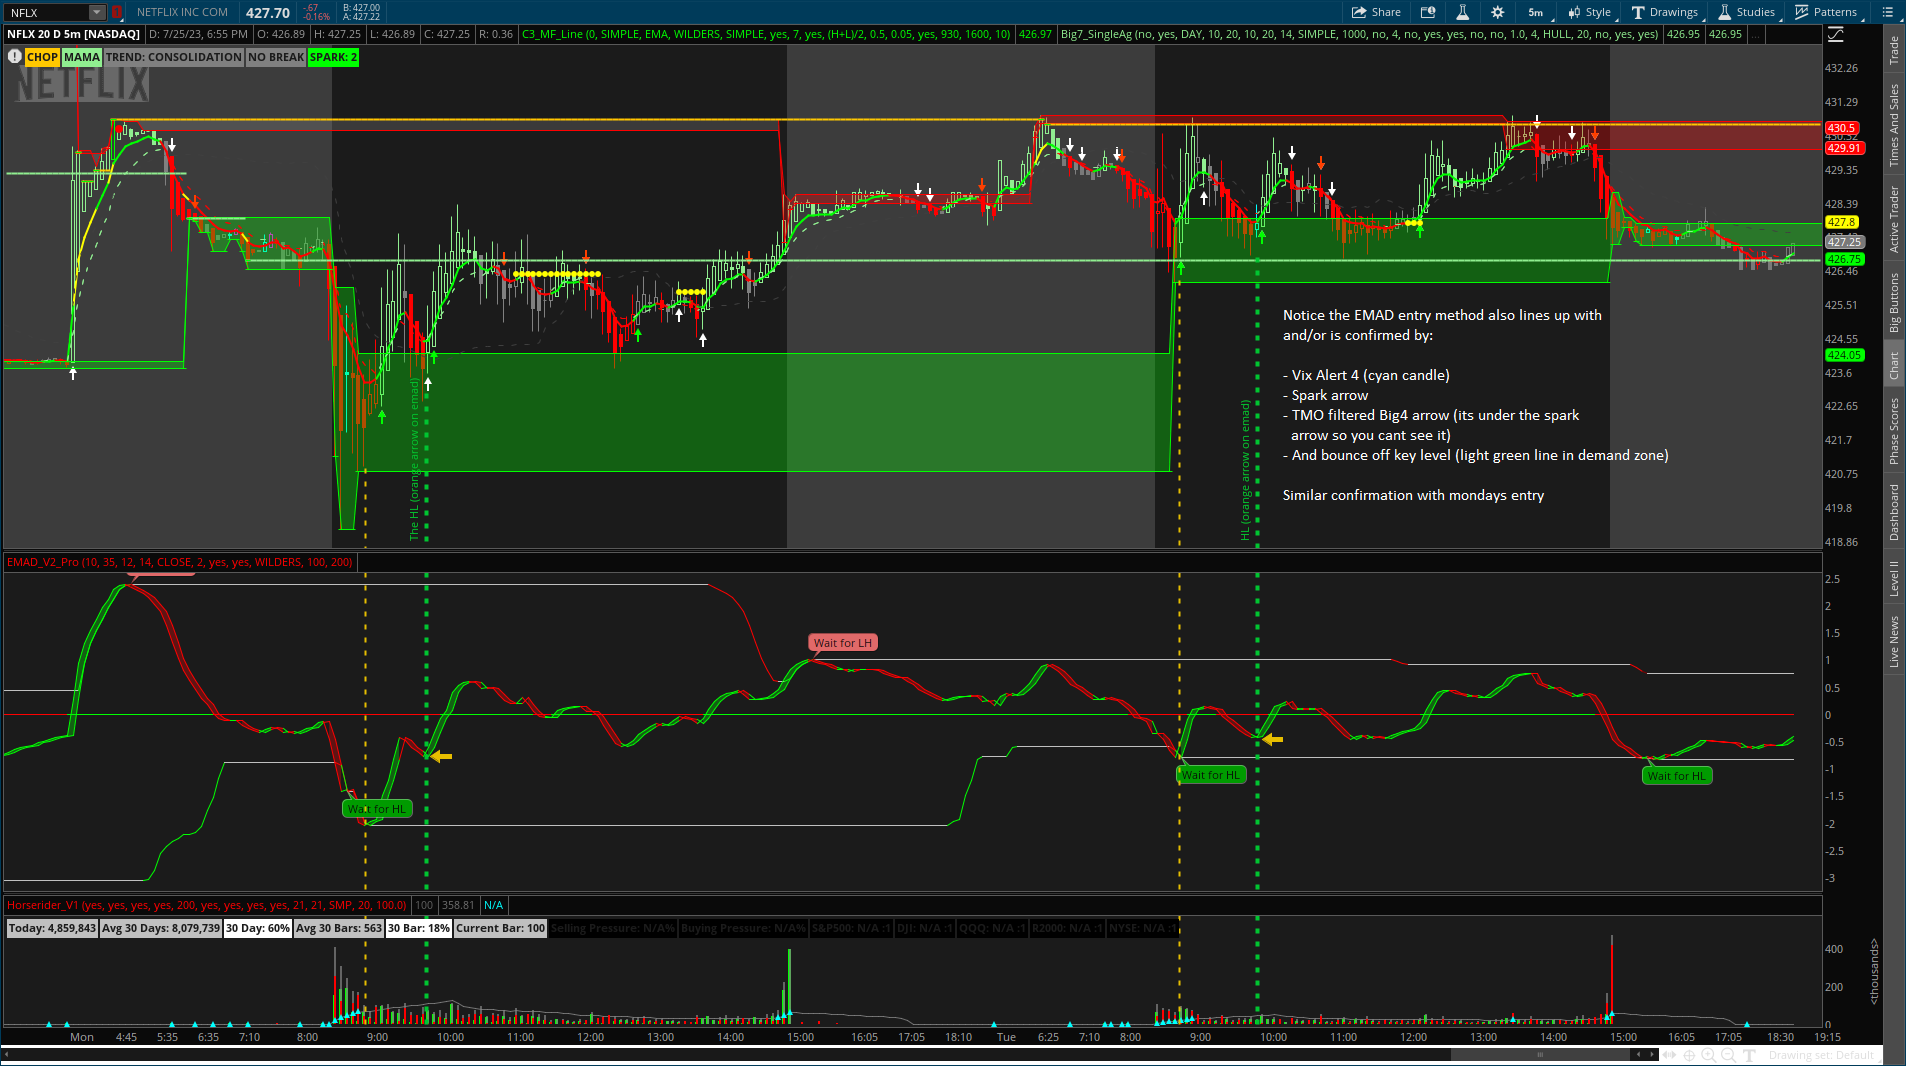Click the scroll right arrow on time axis

tap(1651, 1055)
